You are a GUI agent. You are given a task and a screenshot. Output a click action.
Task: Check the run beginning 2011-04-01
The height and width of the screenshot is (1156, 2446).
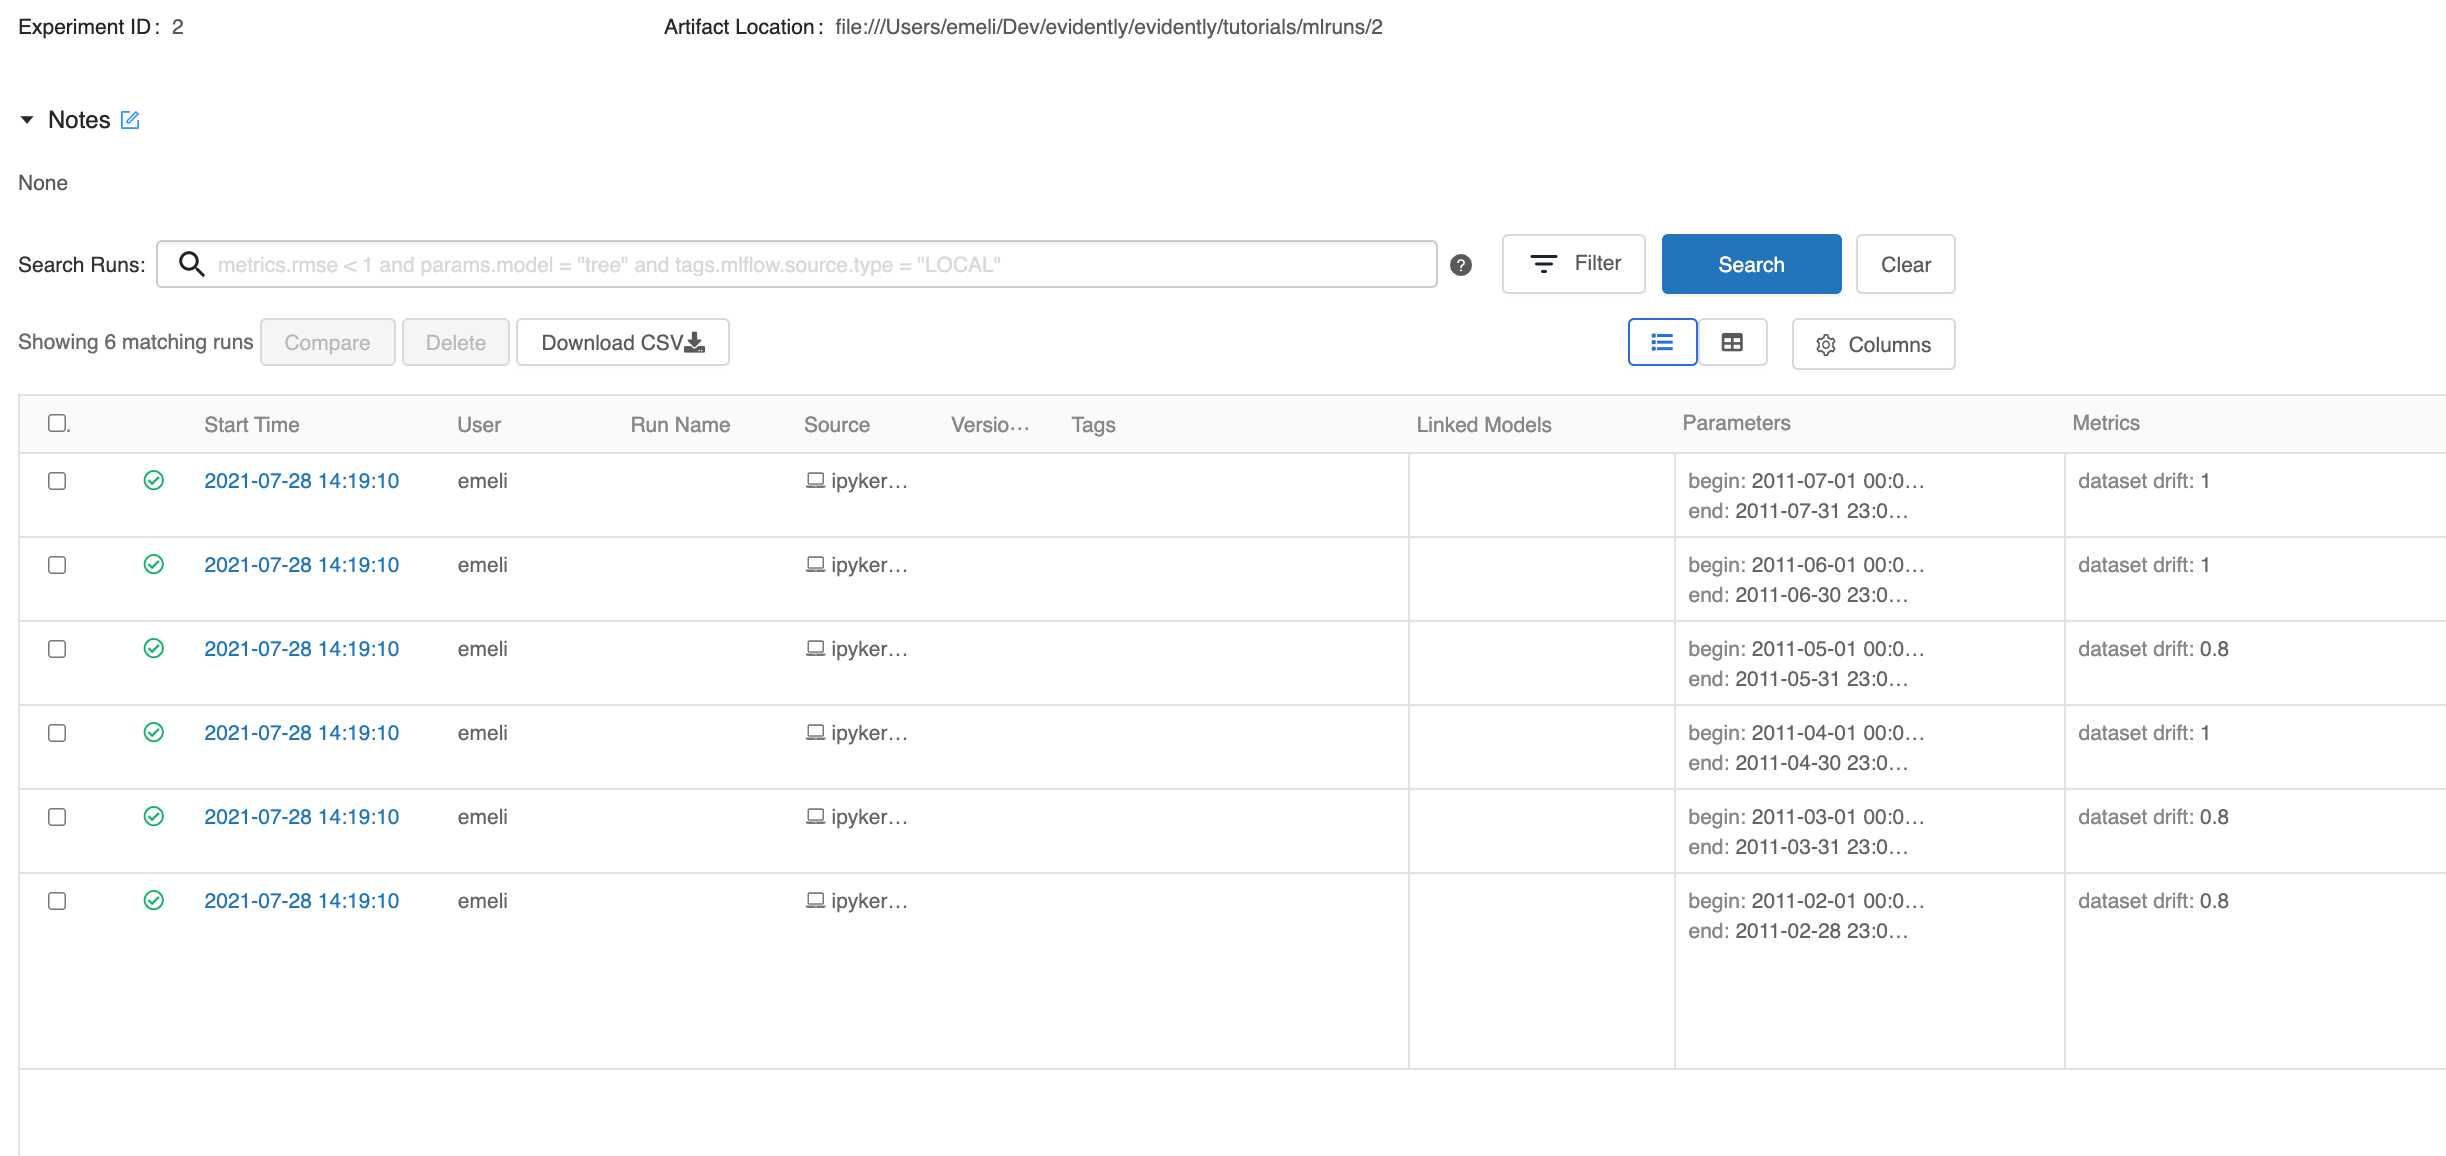pyautogui.click(x=57, y=733)
